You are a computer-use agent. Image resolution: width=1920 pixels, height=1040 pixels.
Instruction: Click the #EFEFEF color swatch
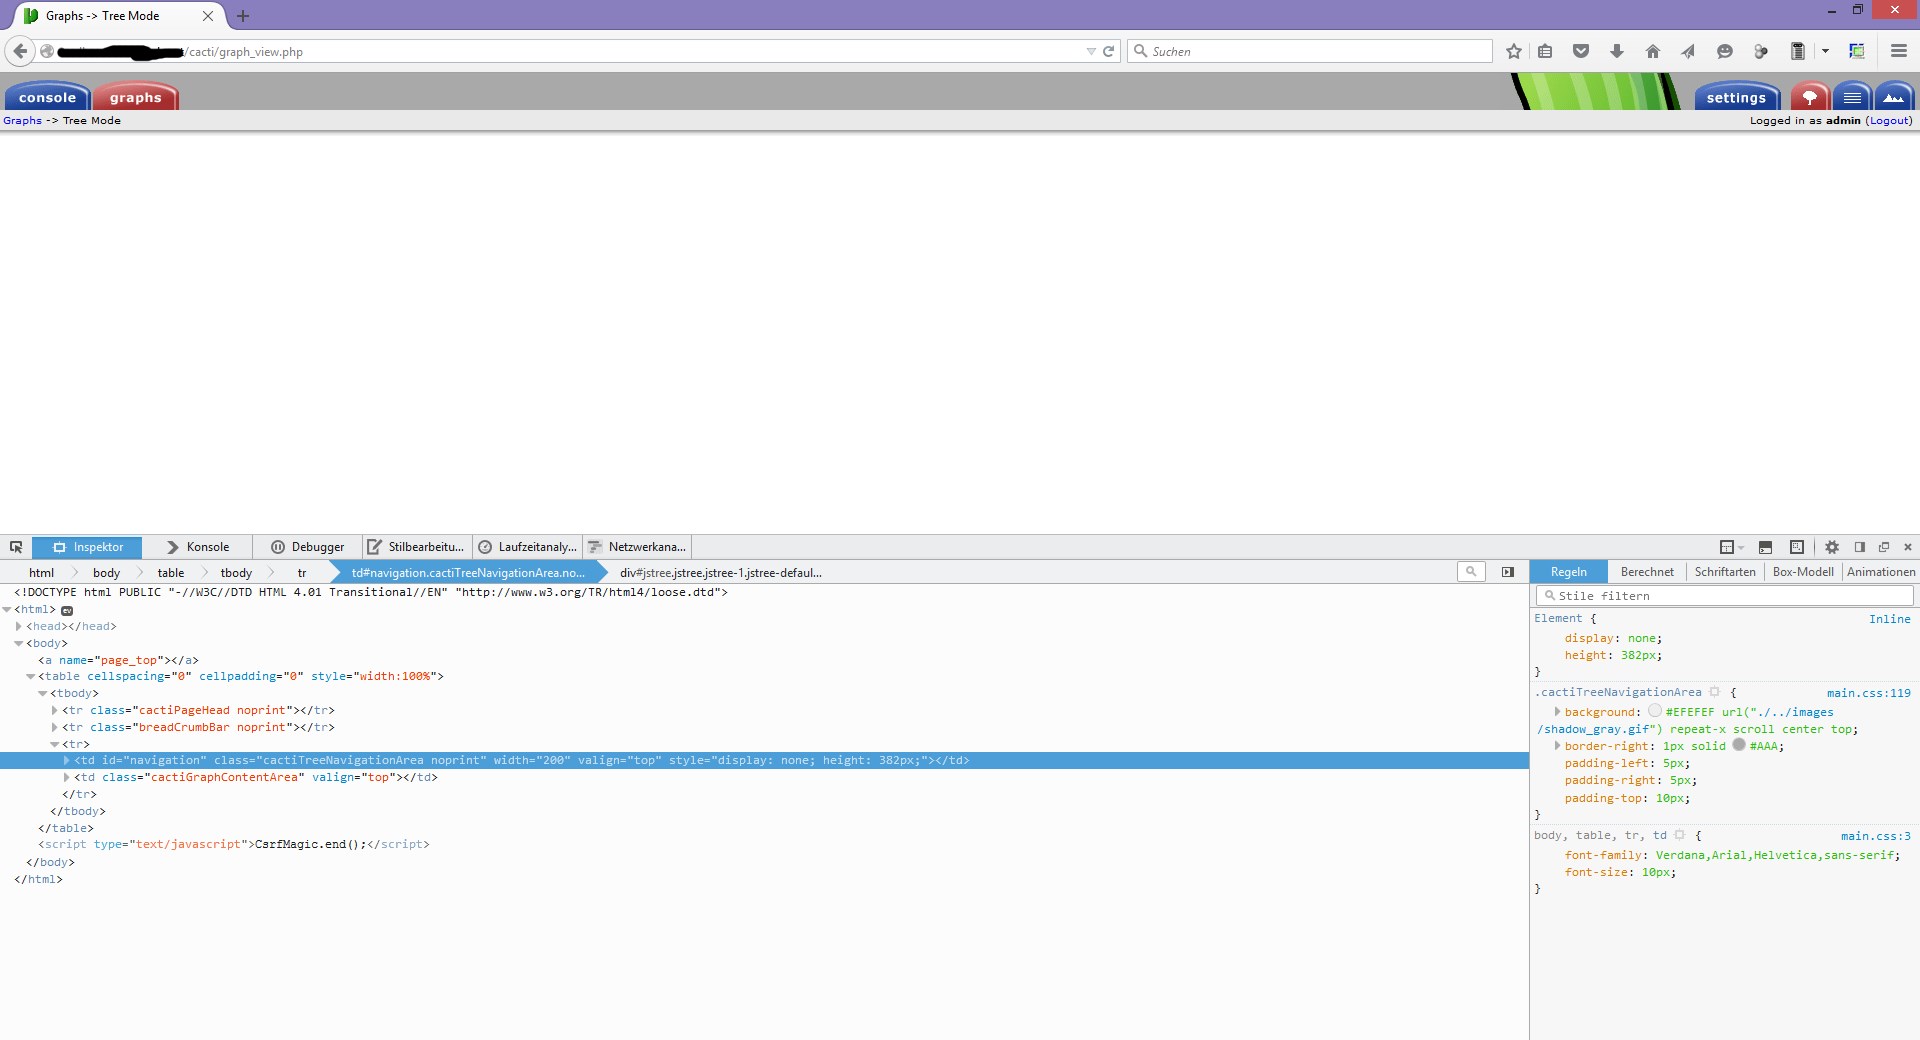click(x=1654, y=711)
